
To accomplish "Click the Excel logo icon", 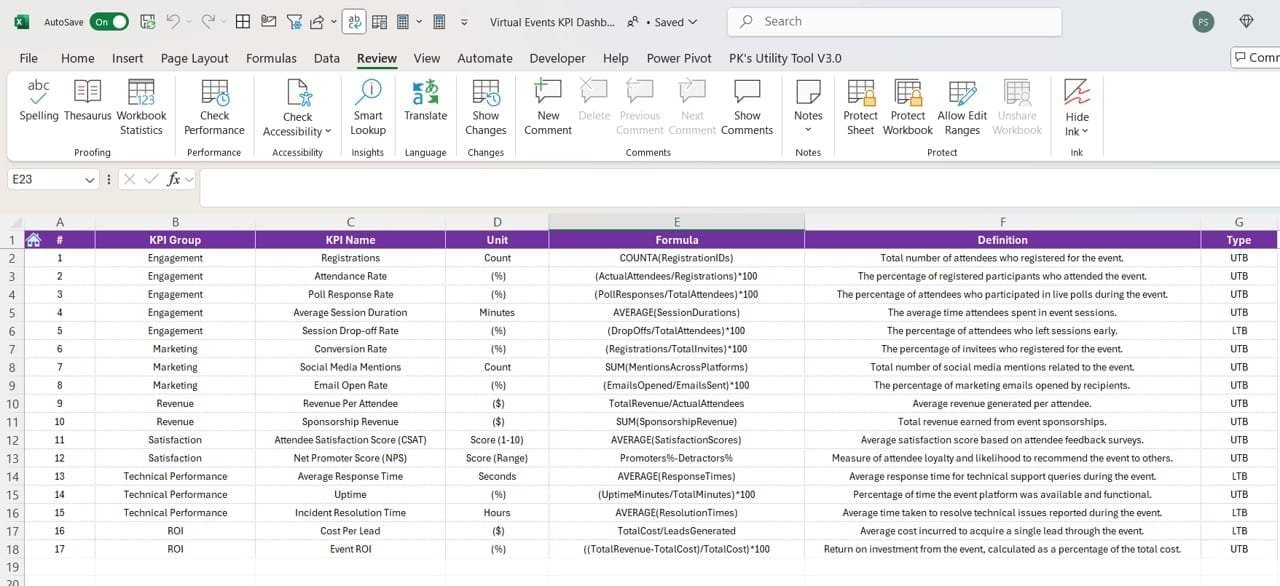I will [x=22, y=21].
